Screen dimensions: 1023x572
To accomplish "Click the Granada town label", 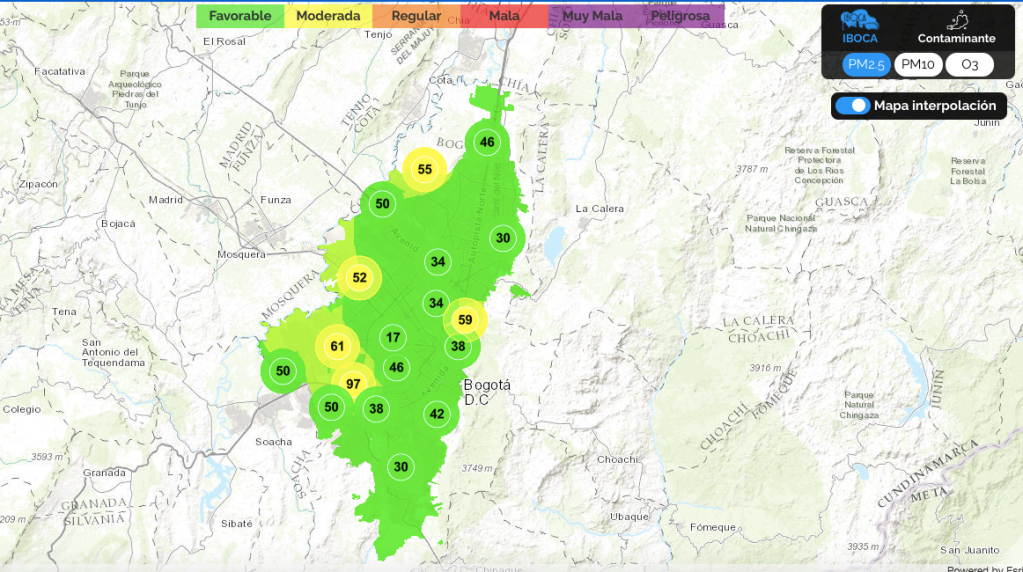I will click(104, 472).
